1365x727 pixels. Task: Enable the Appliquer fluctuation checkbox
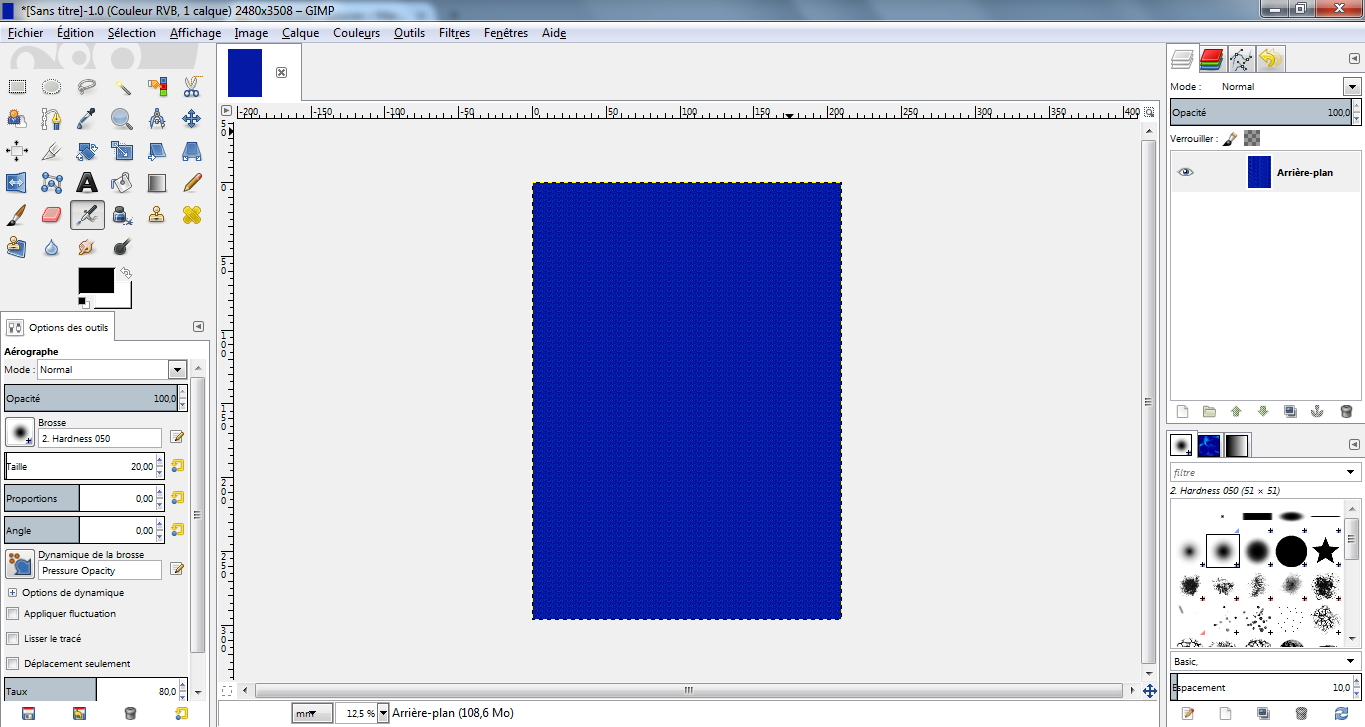click(x=13, y=614)
